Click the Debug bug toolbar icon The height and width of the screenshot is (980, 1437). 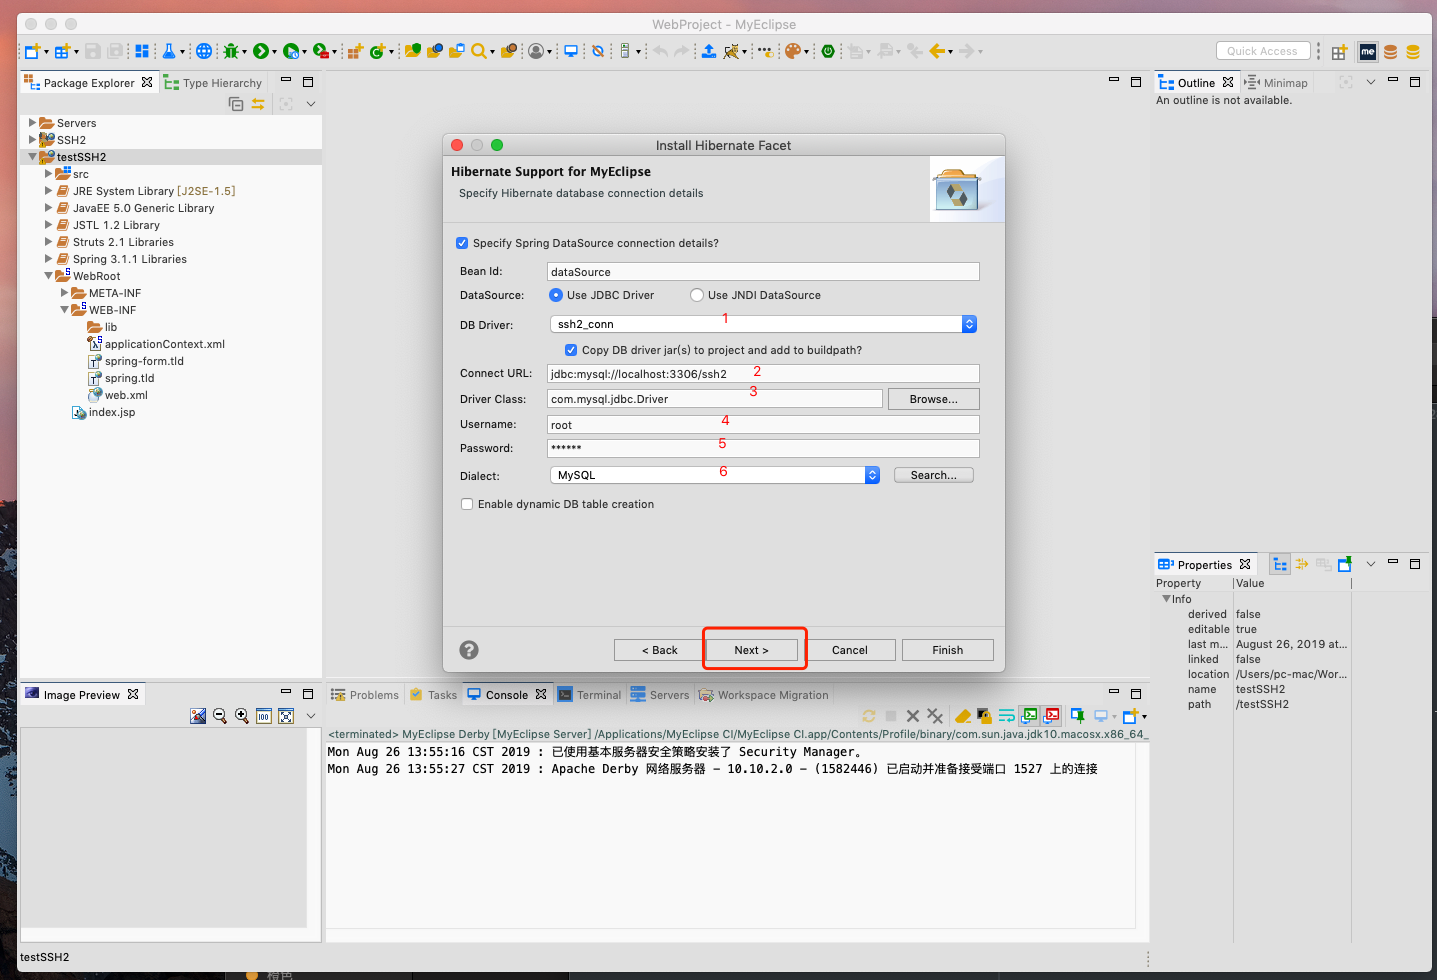pos(231,51)
